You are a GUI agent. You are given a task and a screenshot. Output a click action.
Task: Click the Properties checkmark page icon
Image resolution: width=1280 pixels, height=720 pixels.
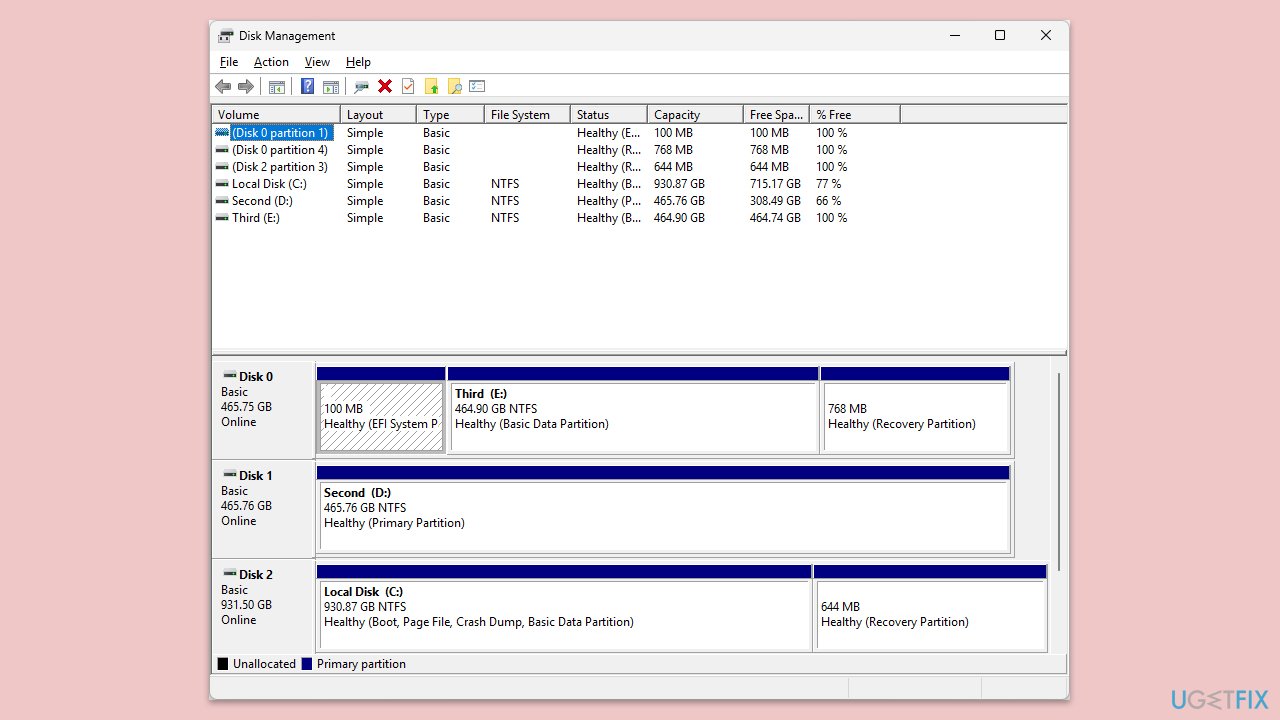click(408, 87)
